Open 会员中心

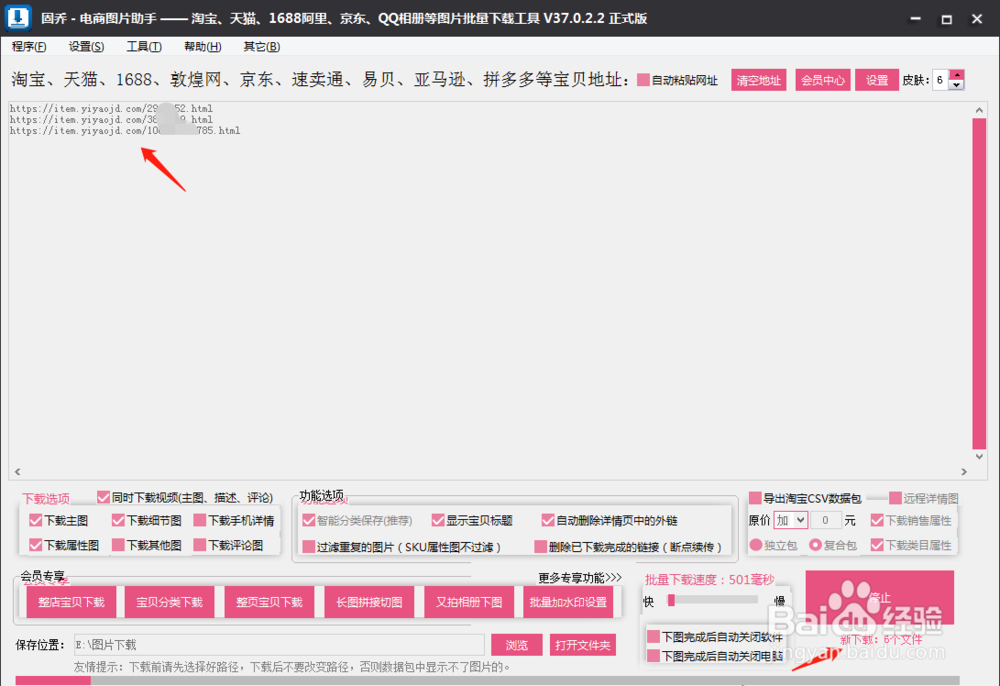pos(823,80)
